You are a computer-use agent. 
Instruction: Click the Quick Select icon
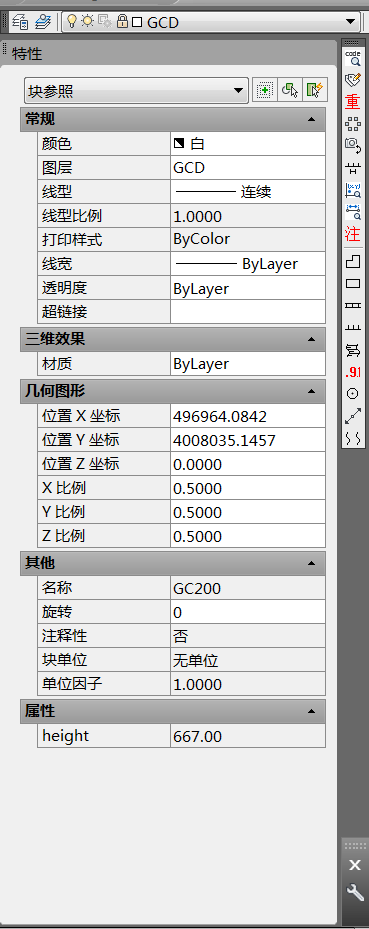point(315,91)
